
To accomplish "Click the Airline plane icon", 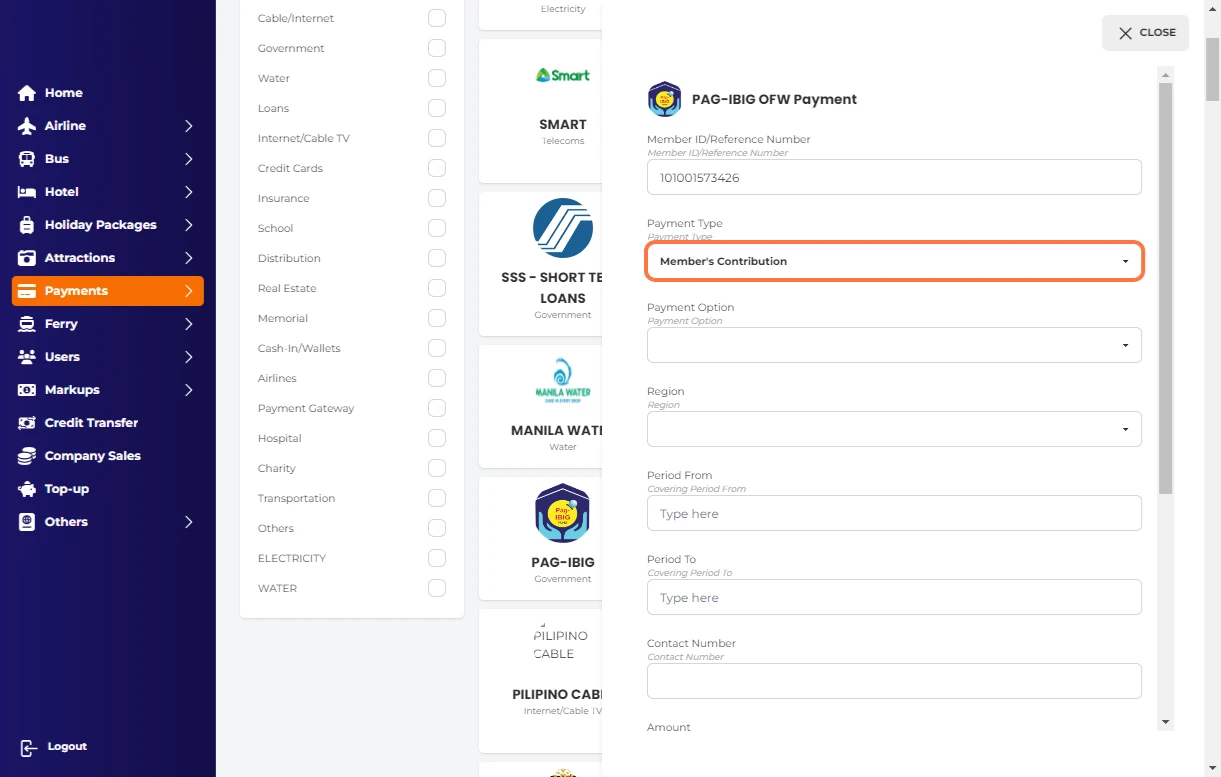I will tap(27, 126).
